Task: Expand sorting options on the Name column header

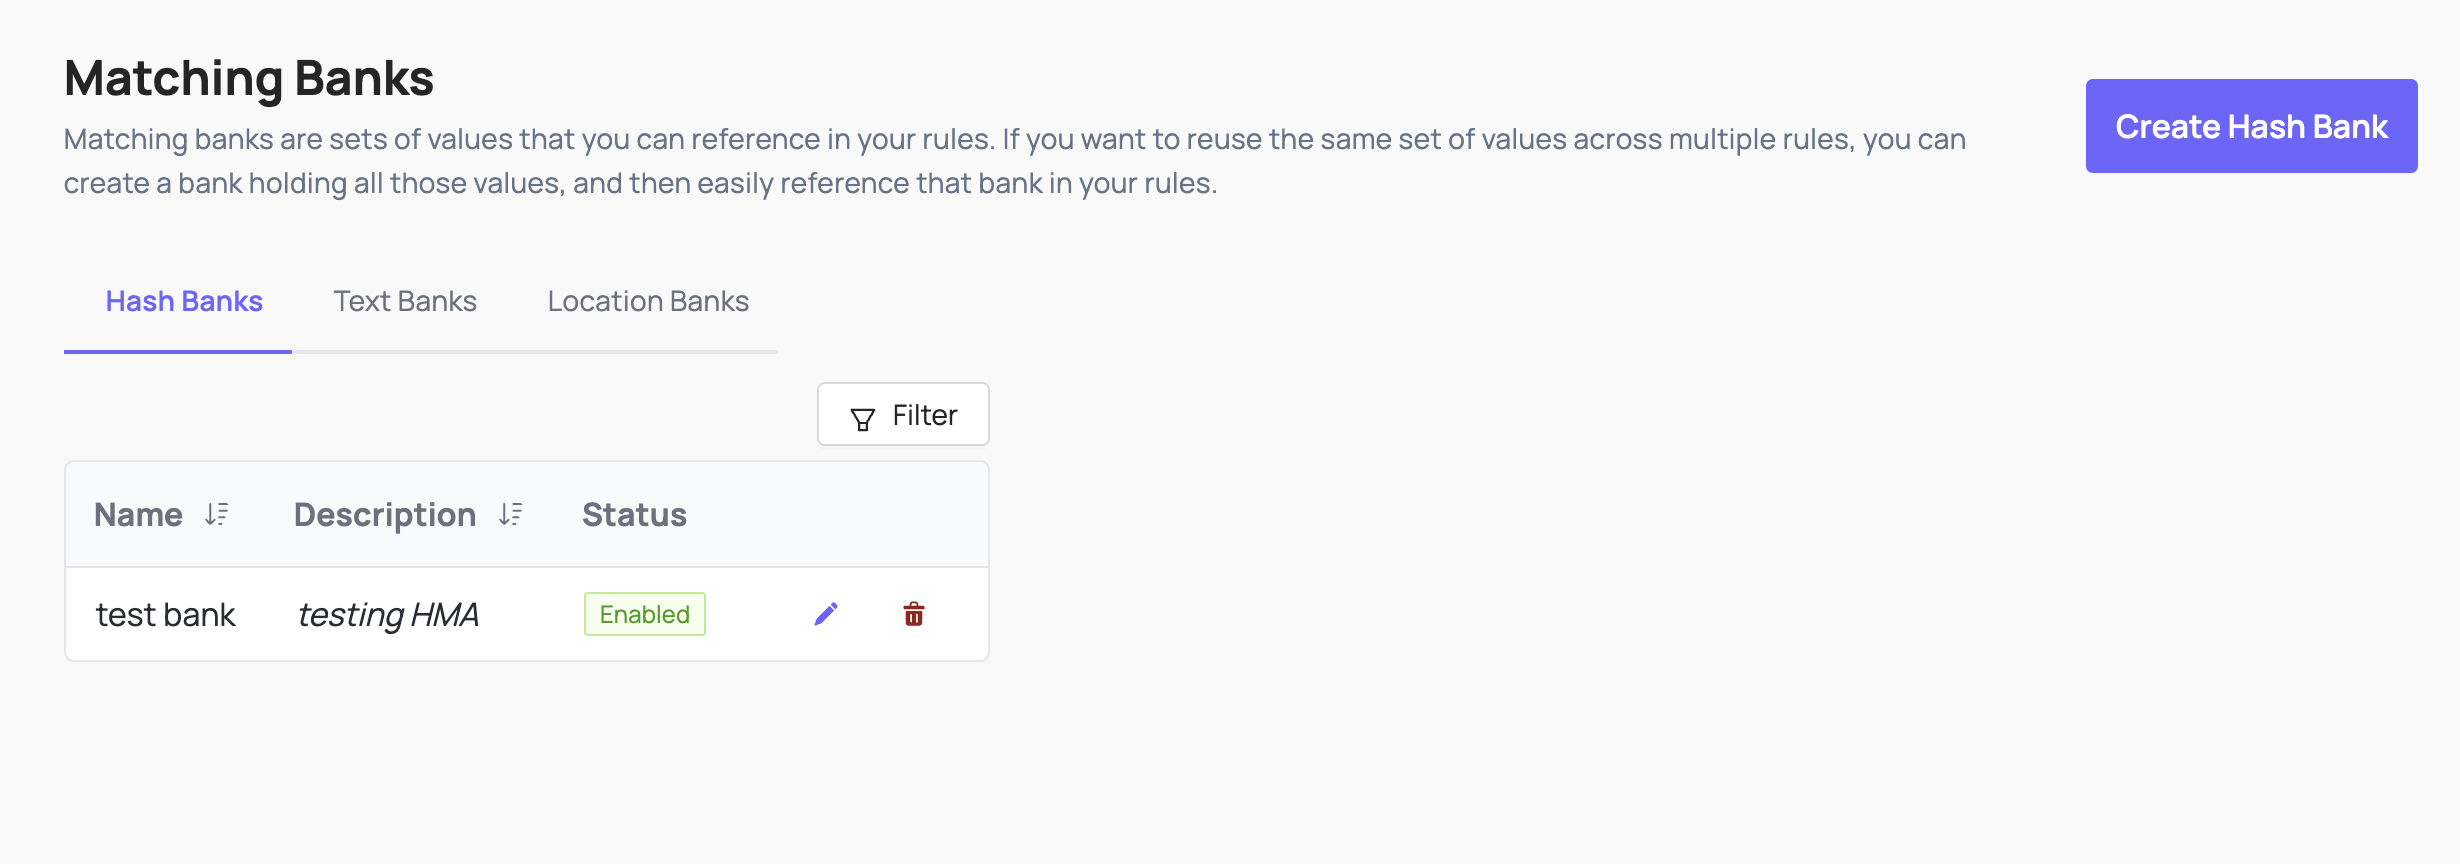Action: tap(214, 514)
